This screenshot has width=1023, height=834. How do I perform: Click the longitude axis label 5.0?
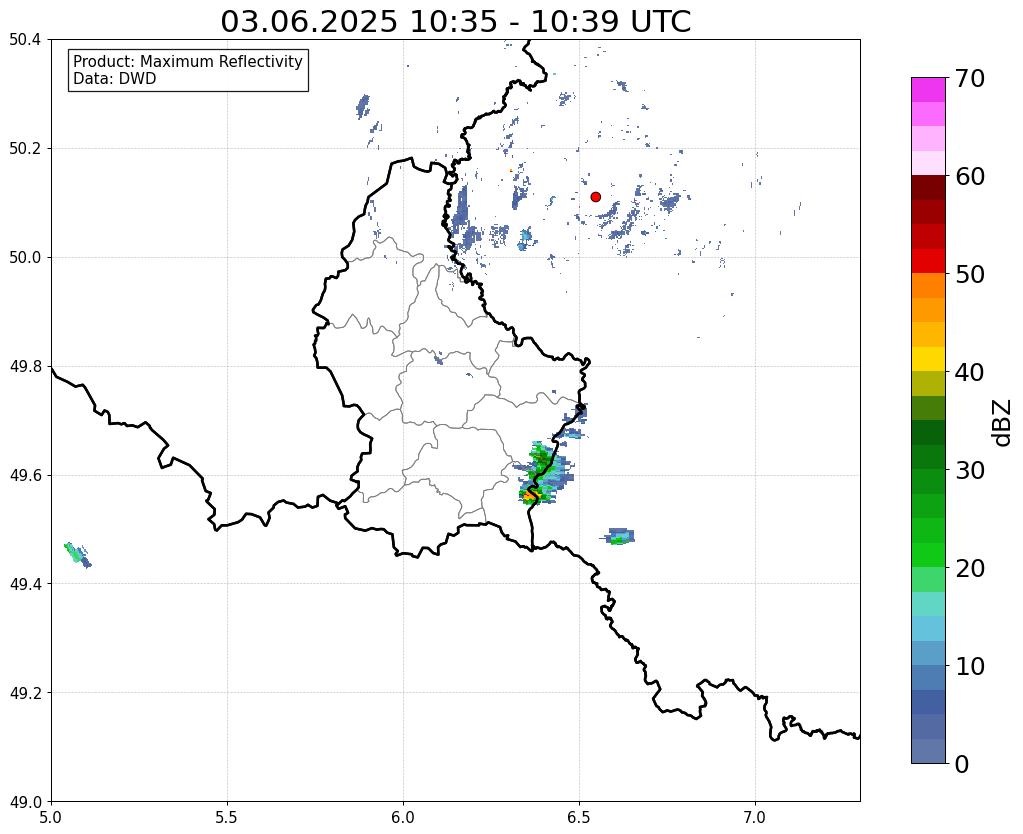51,817
